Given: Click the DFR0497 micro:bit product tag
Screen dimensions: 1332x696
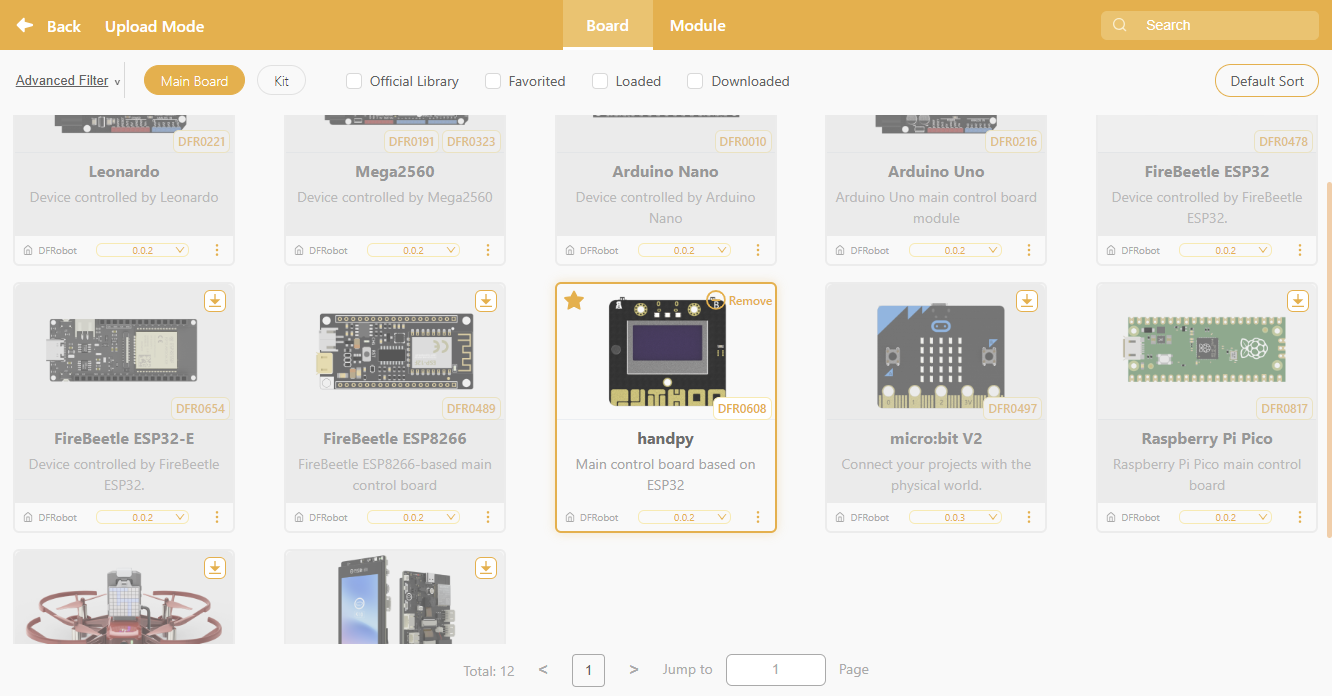Looking at the screenshot, I should pos(1013,408).
